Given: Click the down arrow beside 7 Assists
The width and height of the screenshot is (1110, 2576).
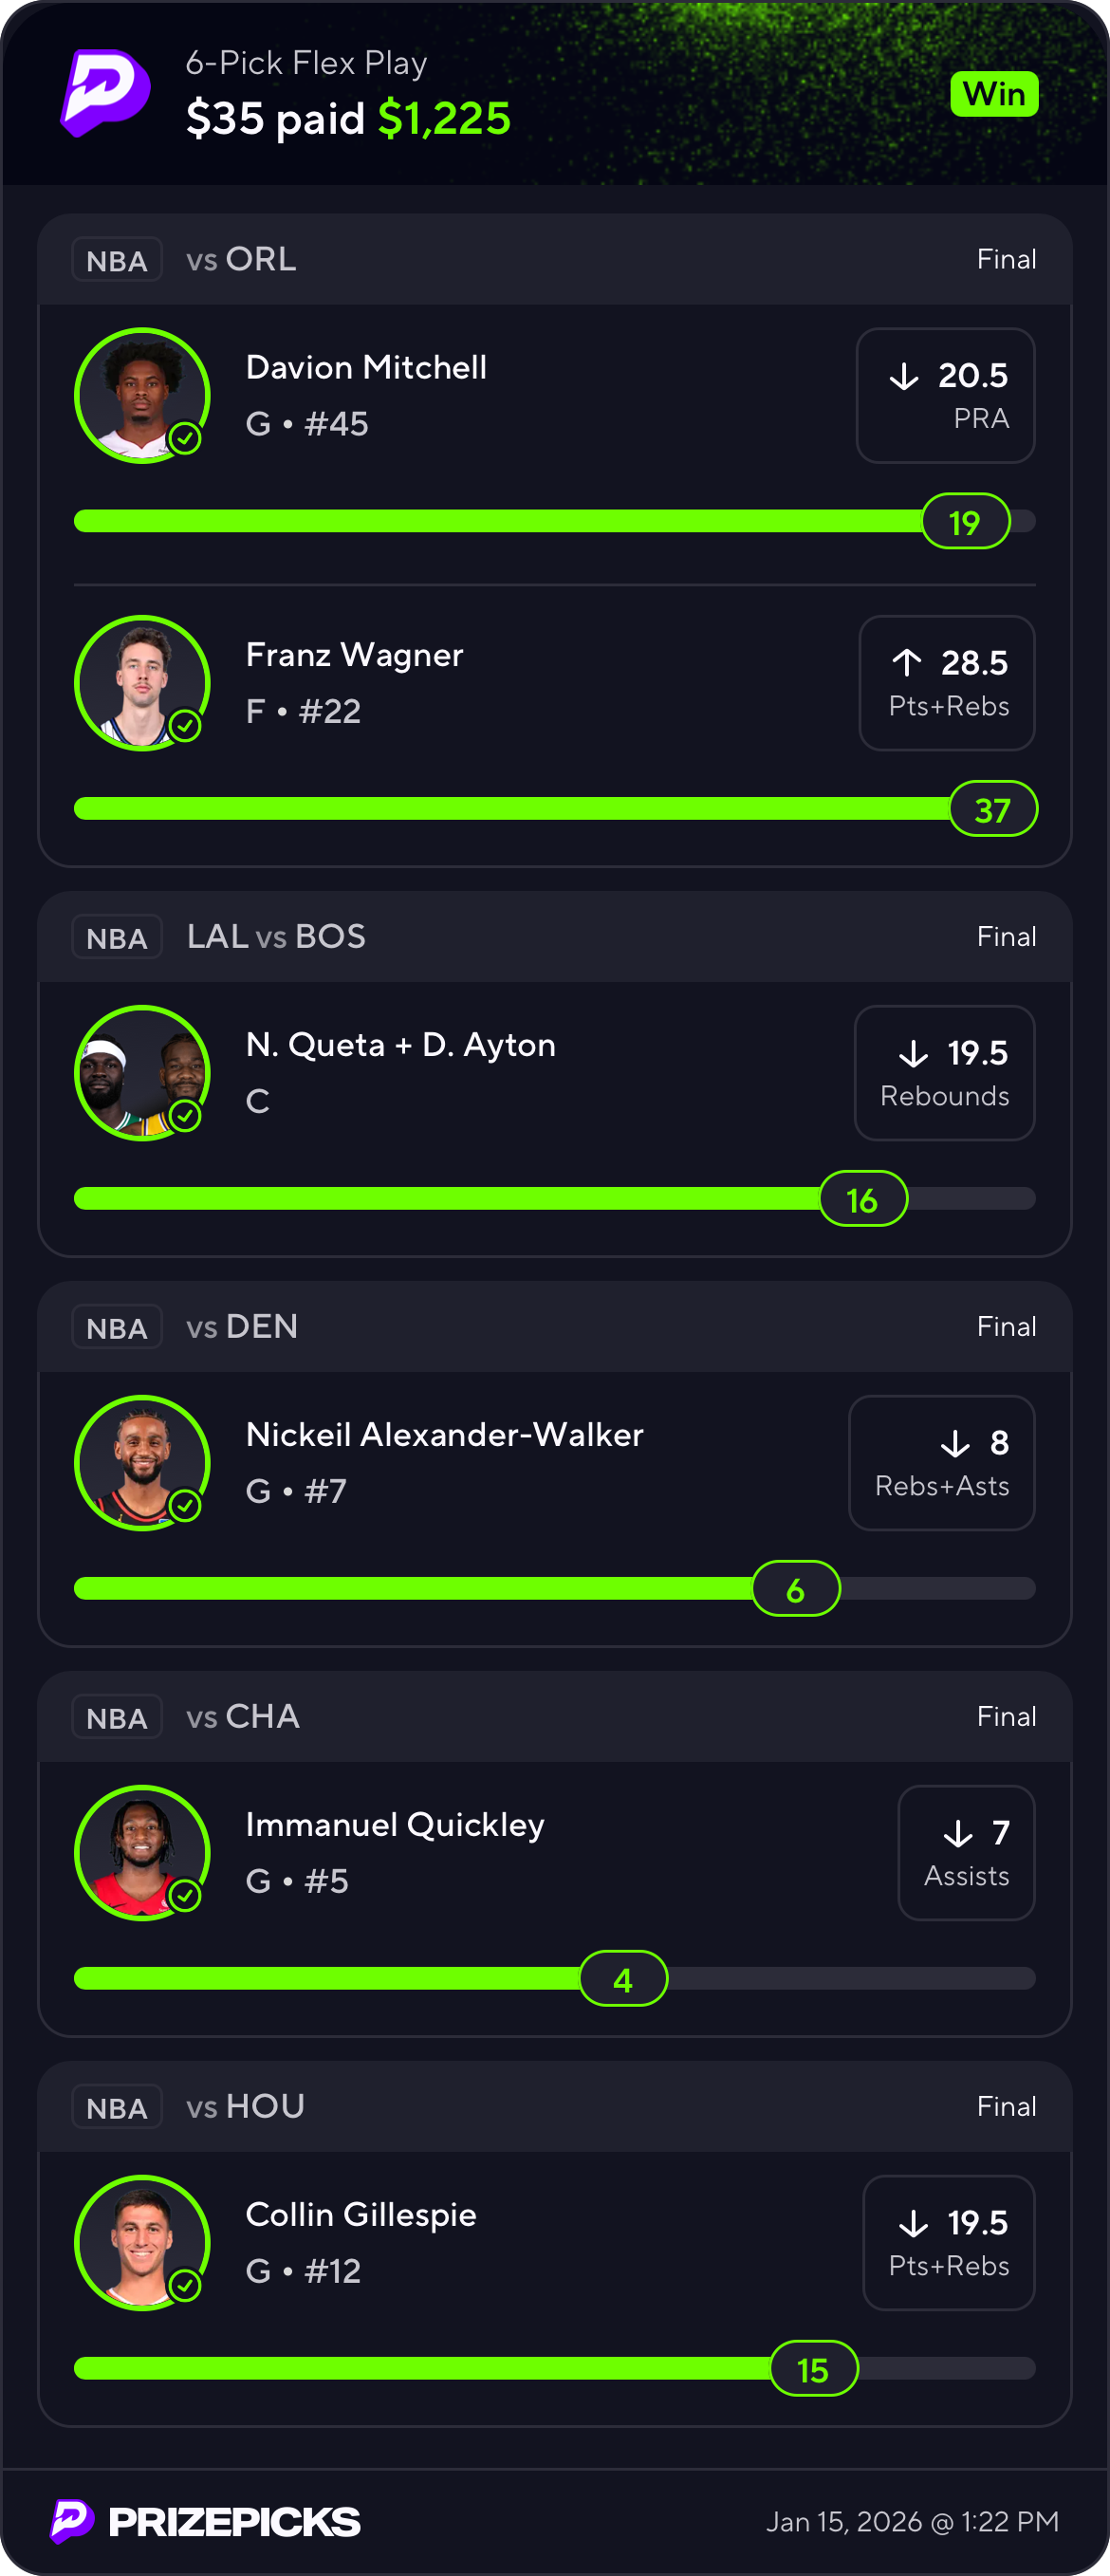Looking at the screenshot, I should (958, 1833).
